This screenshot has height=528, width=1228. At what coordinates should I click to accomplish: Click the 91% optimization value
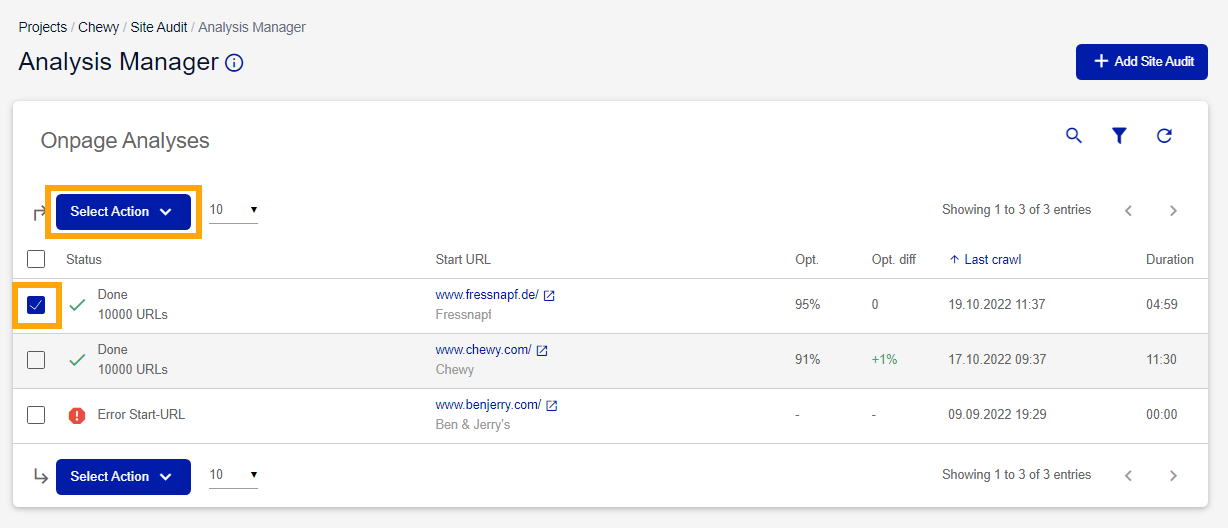(807, 359)
